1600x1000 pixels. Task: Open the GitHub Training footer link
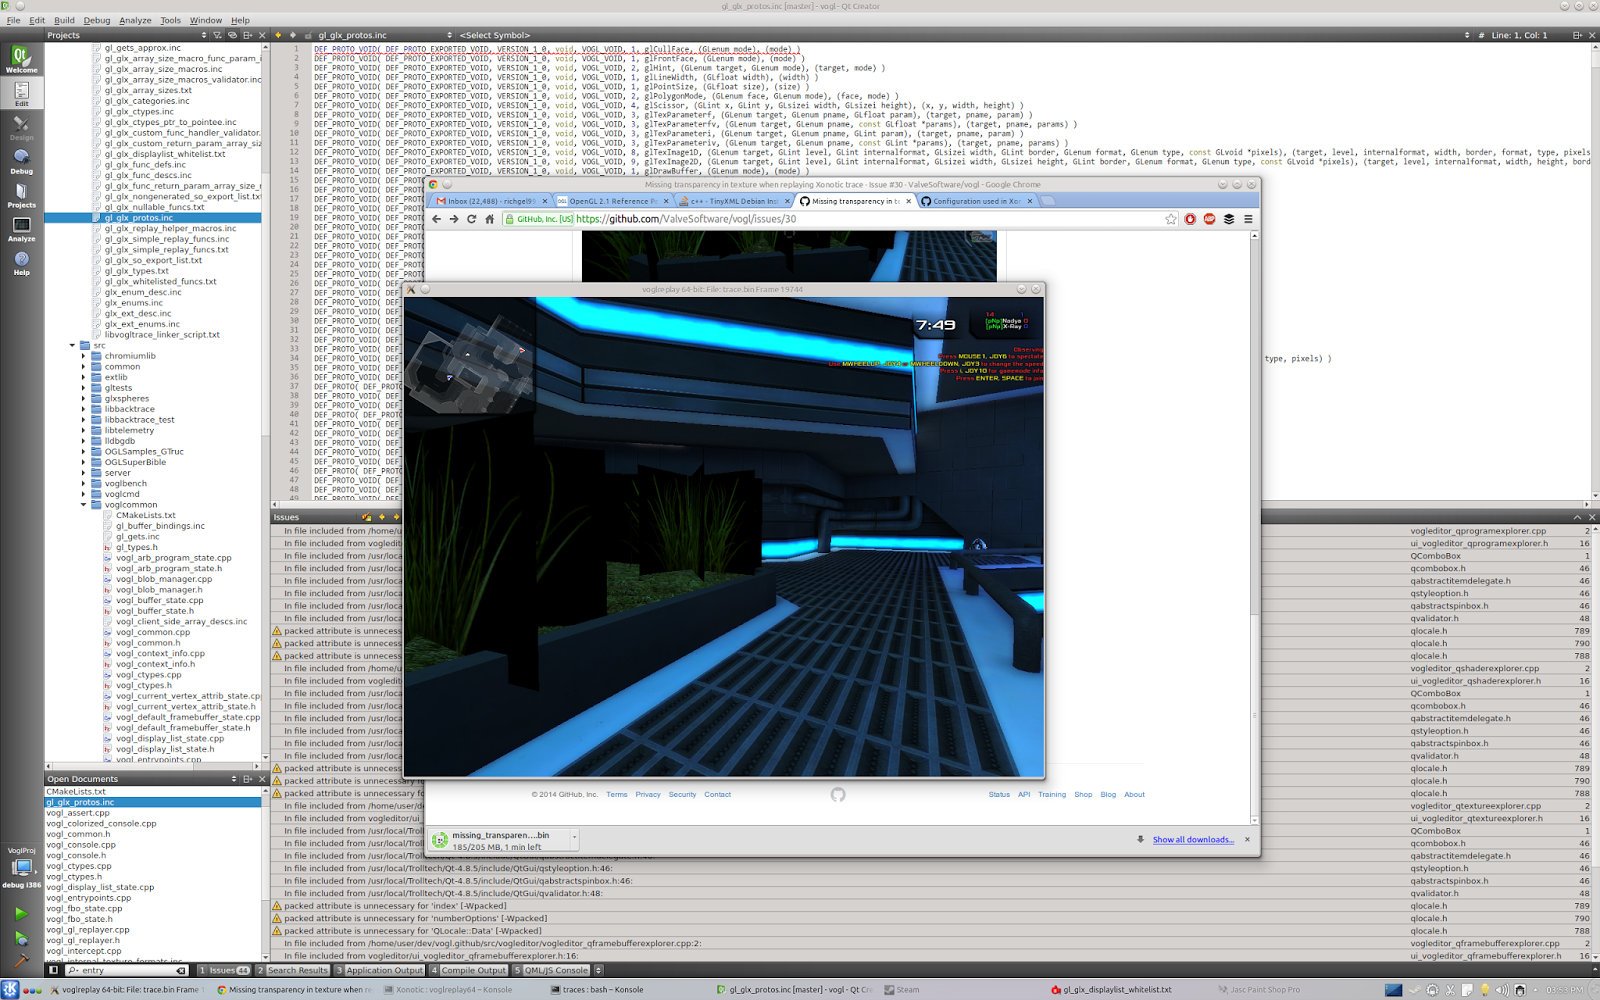(1052, 795)
